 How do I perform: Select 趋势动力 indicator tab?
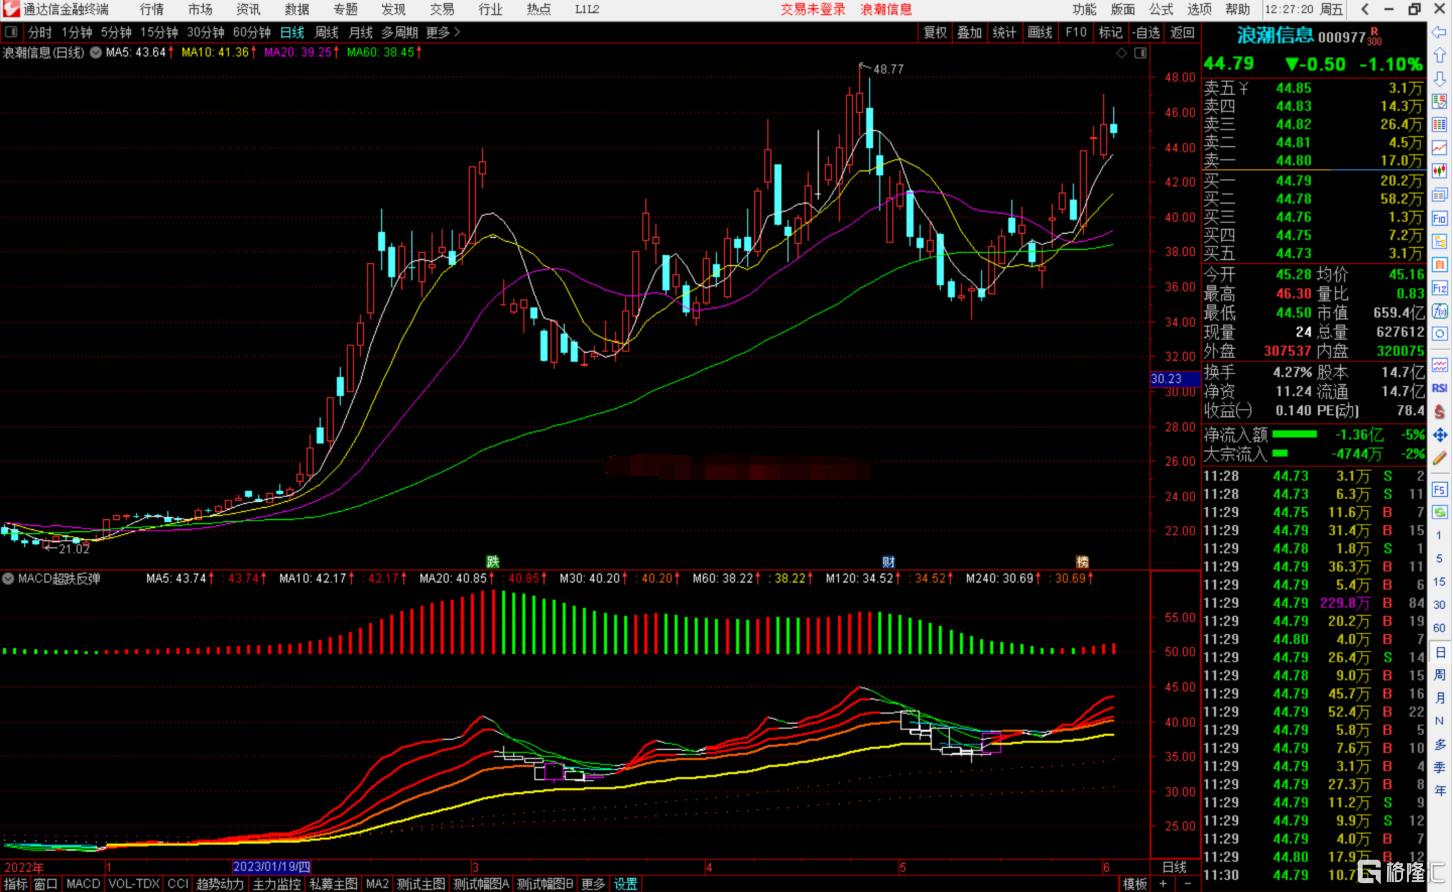pos(220,884)
